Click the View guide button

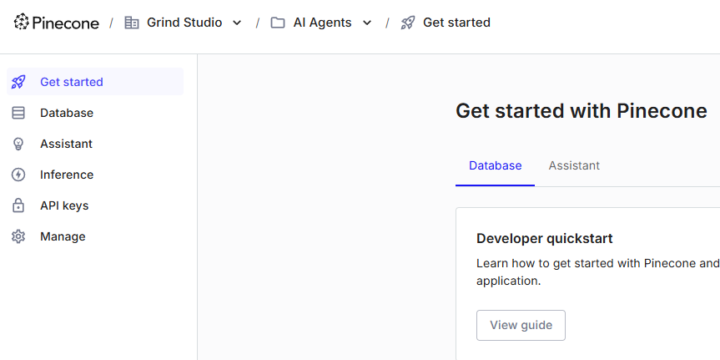[521, 325]
